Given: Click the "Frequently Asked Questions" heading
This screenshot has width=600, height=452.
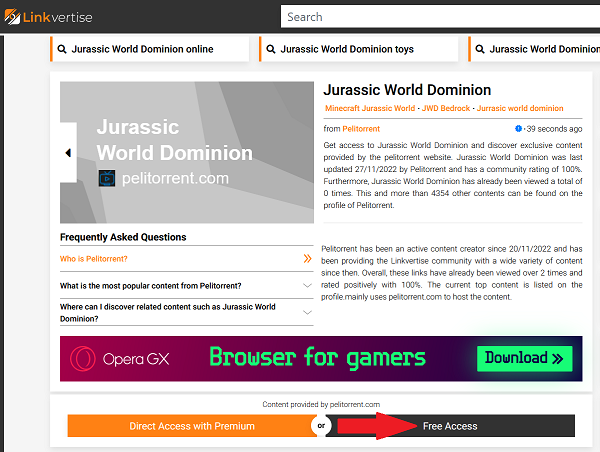Looking at the screenshot, I should pos(123,237).
